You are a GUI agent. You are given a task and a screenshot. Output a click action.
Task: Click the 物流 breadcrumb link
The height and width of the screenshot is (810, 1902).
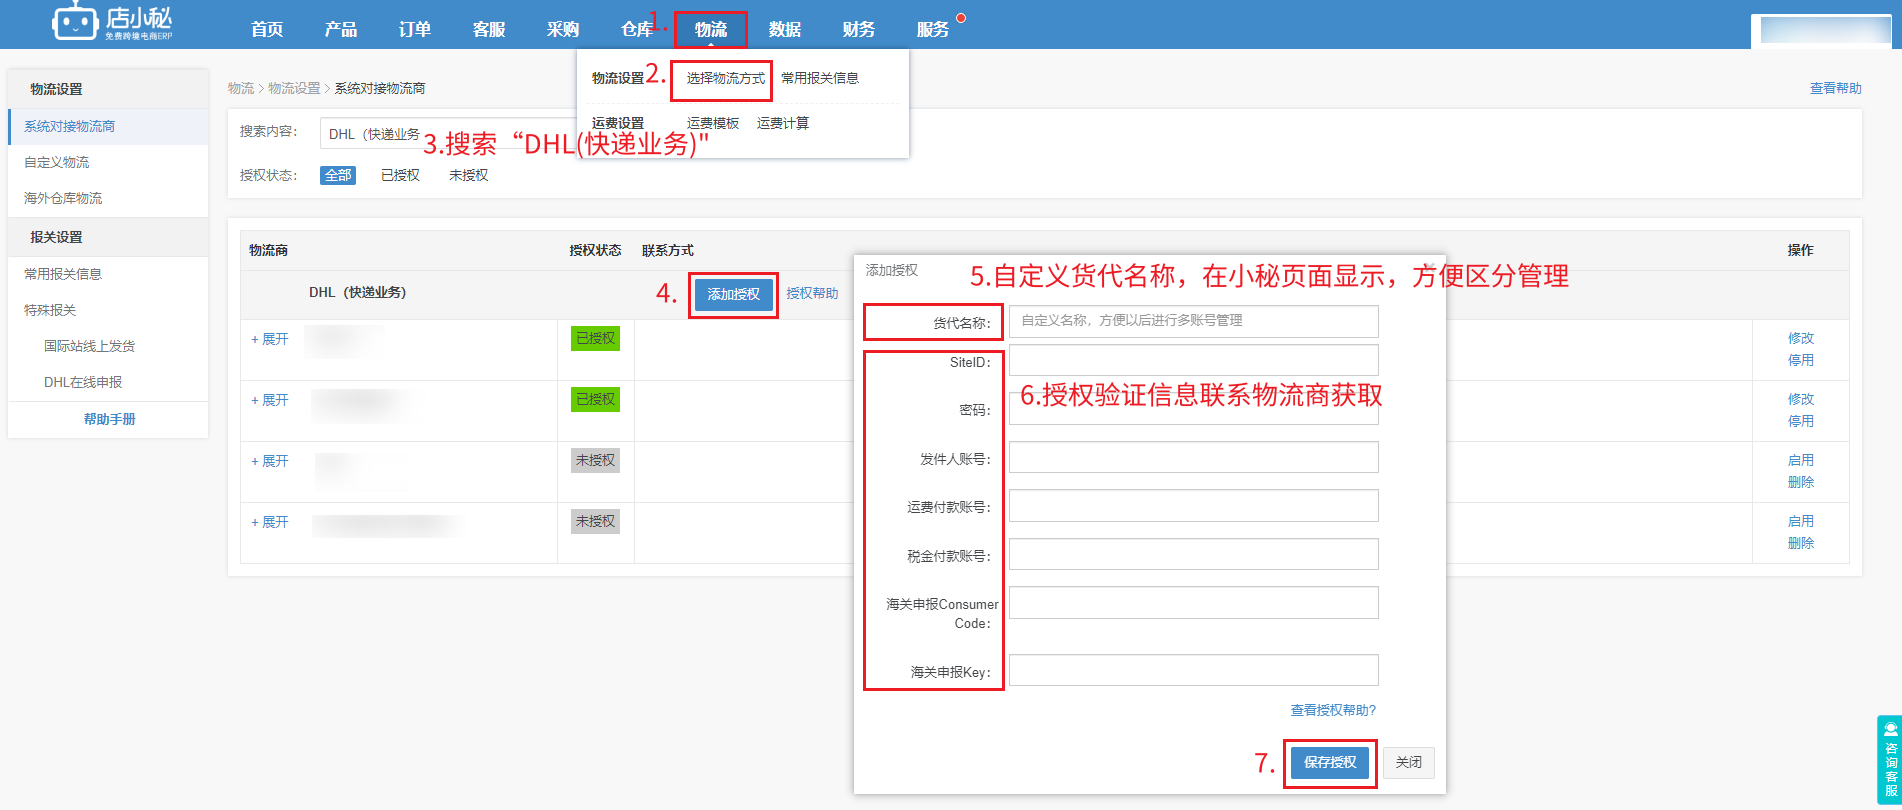(x=240, y=88)
